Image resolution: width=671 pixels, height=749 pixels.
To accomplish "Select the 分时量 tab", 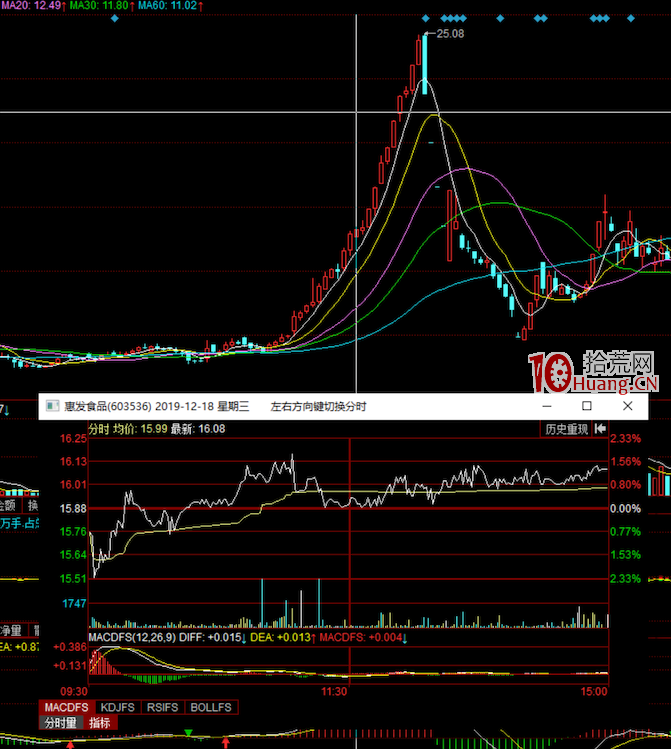I will (x=61, y=723).
